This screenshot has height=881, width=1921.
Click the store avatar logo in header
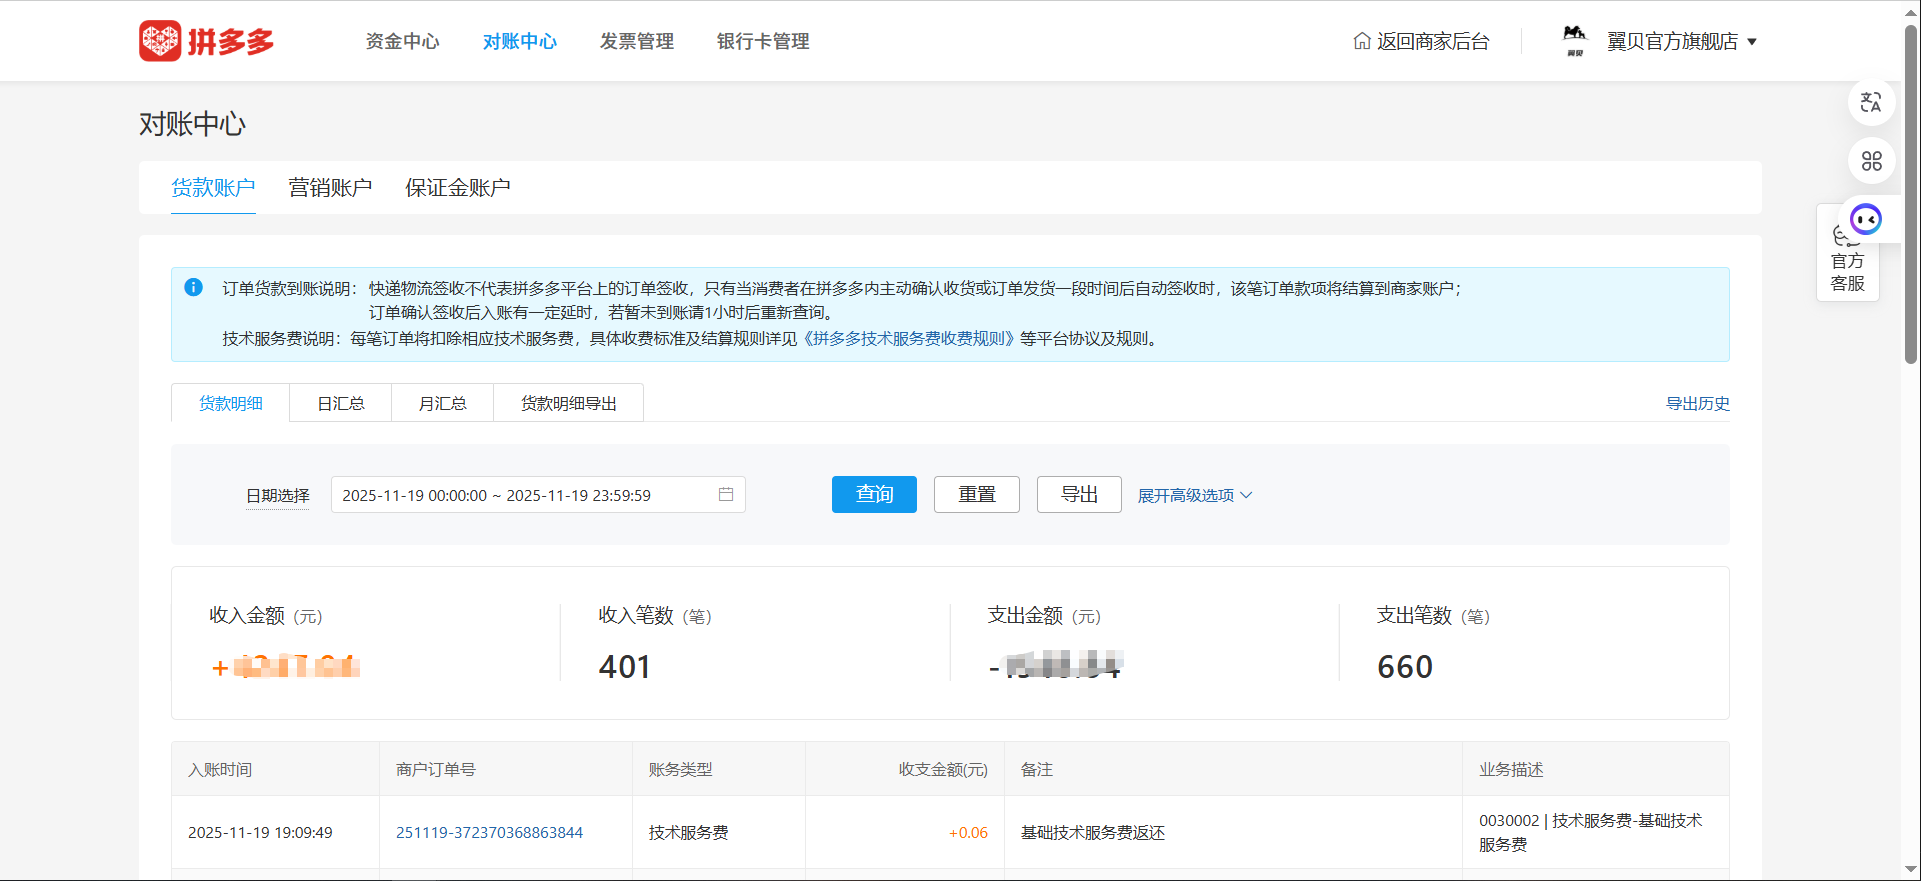(1574, 40)
